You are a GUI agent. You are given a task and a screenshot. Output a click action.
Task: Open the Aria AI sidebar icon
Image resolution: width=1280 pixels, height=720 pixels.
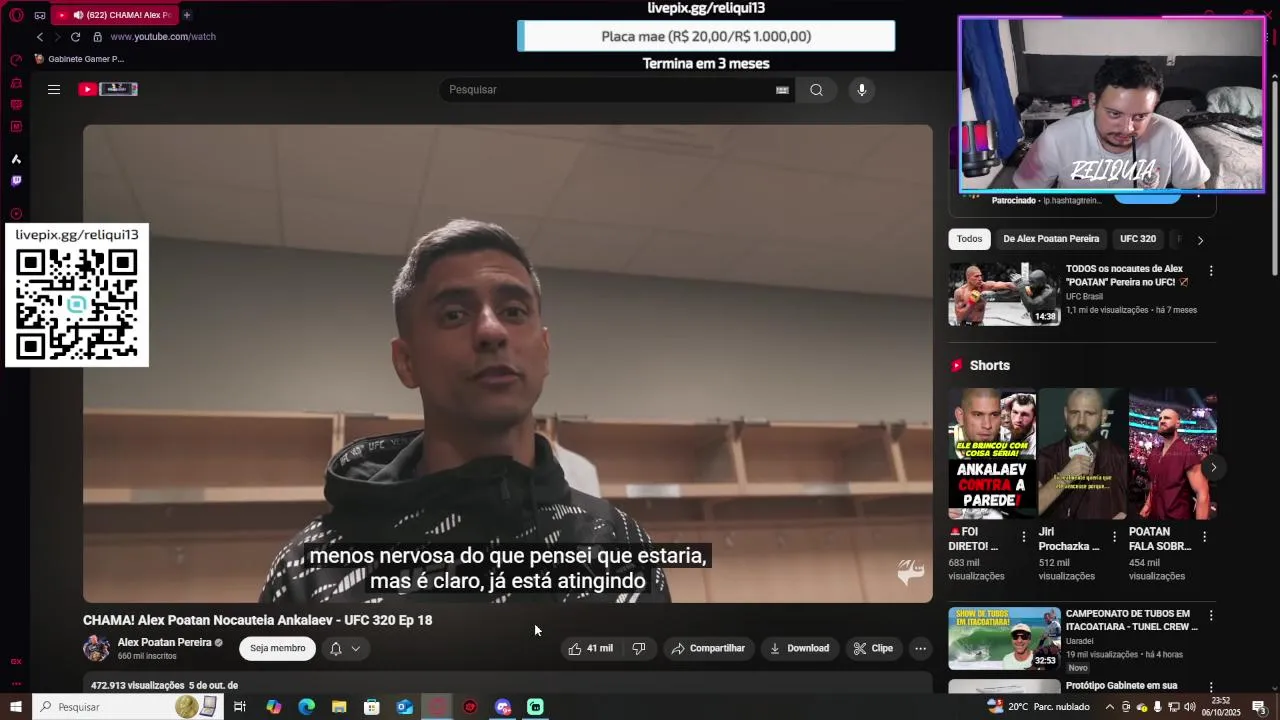(x=16, y=159)
